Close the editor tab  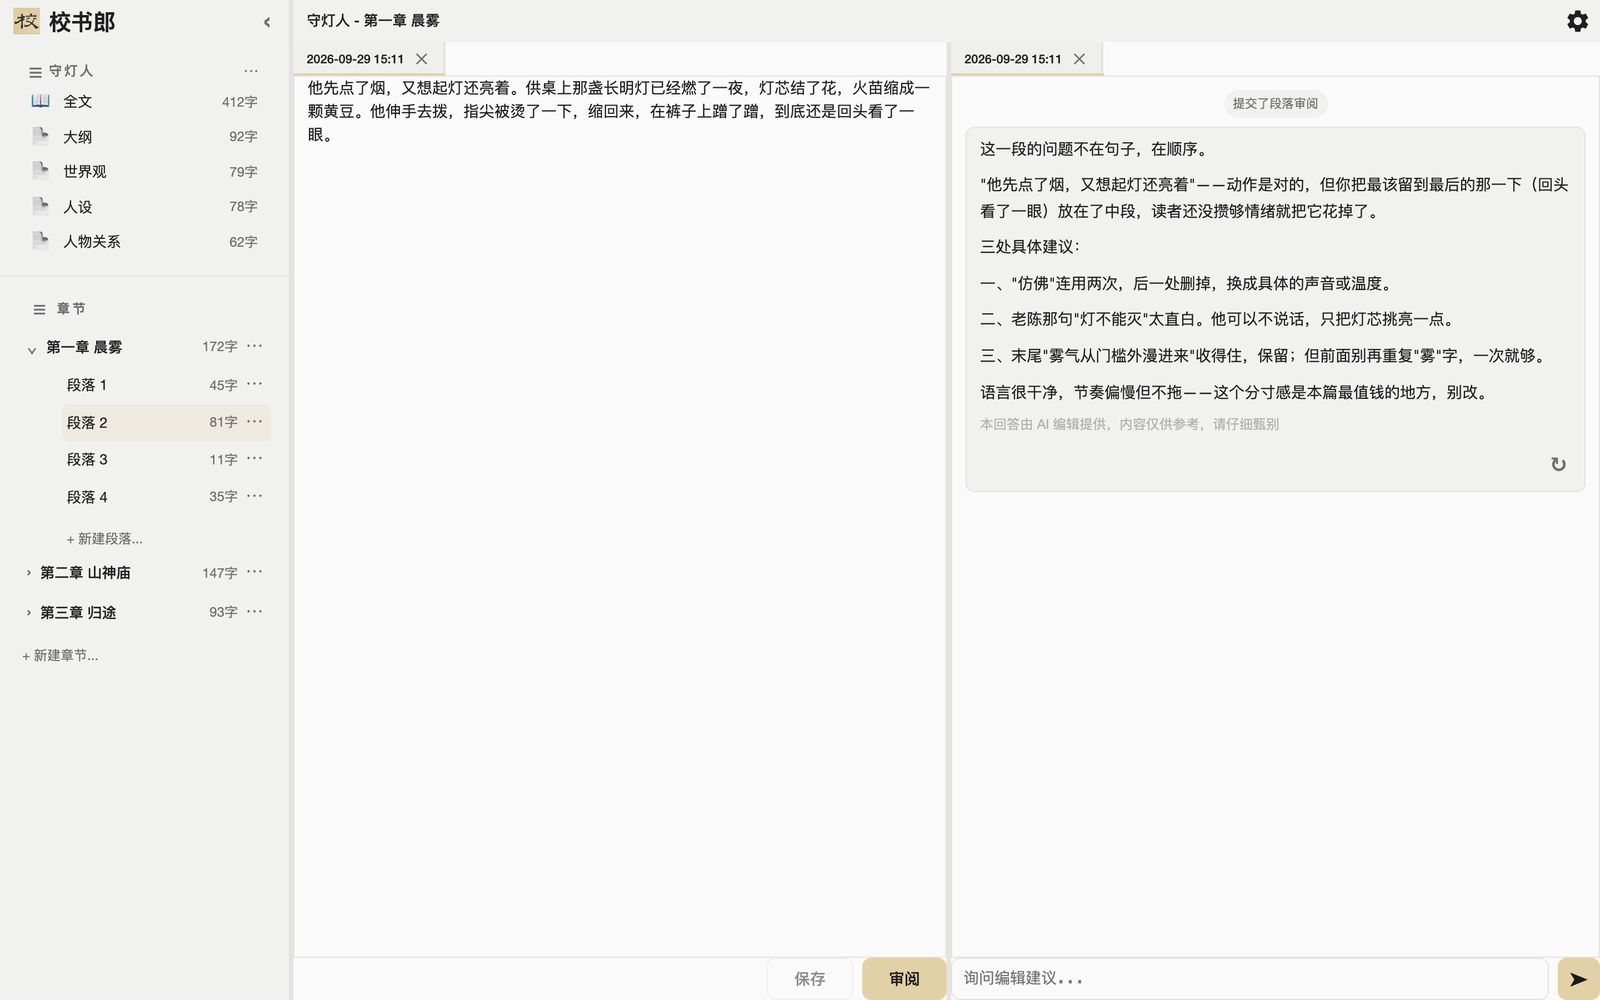(x=422, y=59)
